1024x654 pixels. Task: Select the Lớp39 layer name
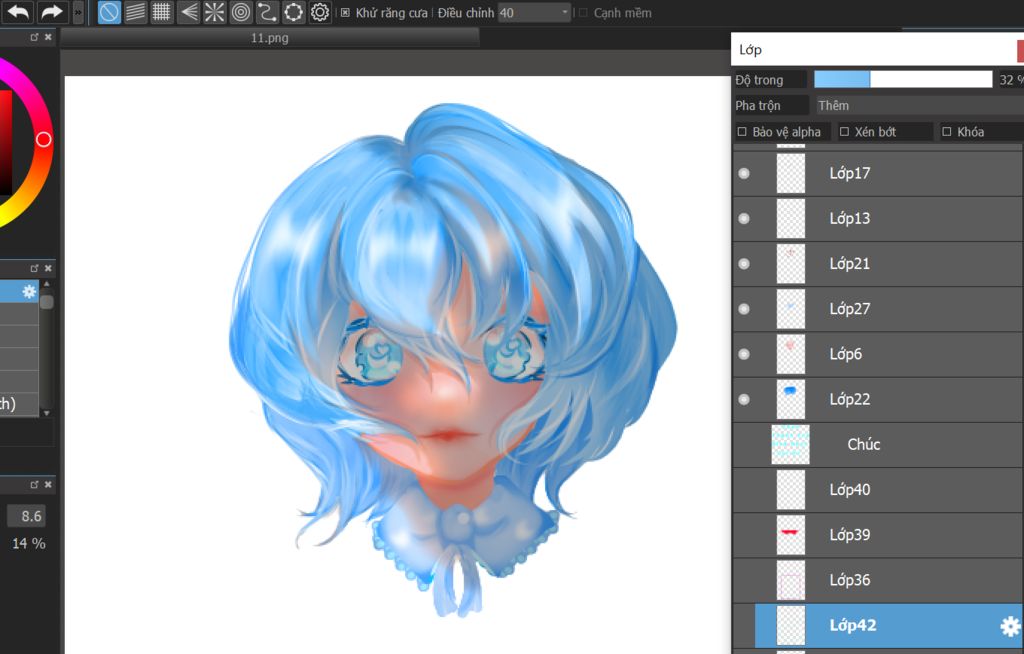(850, 534)
